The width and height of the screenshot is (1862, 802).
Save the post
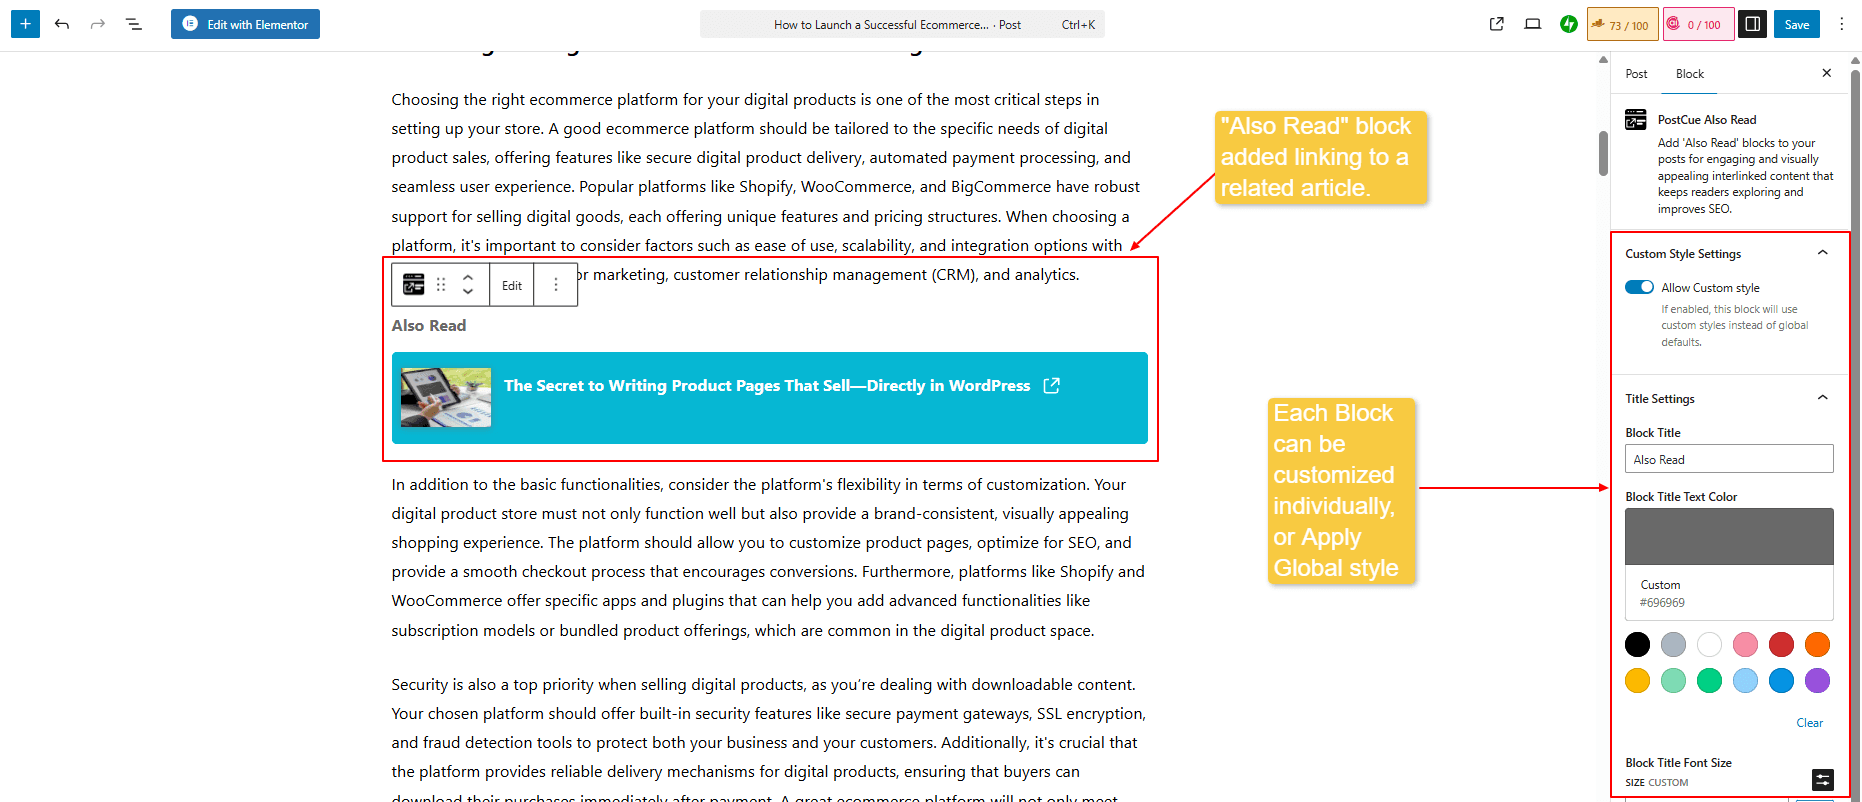point(1797,24)
